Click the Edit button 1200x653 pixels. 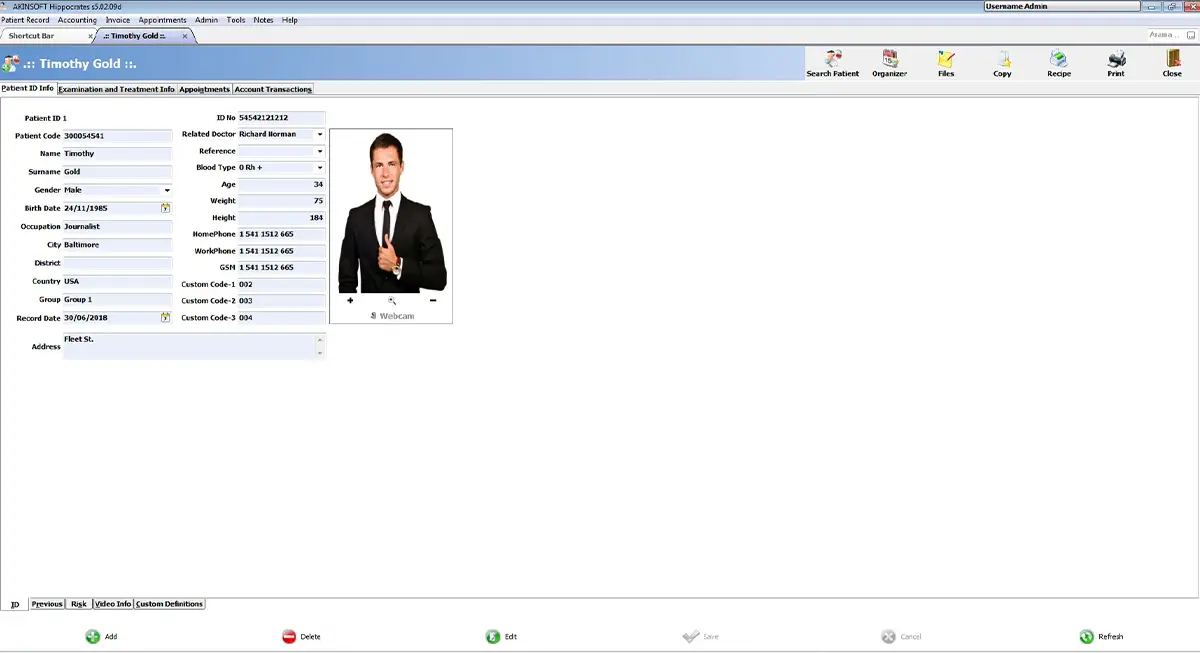tap(502, 636)
